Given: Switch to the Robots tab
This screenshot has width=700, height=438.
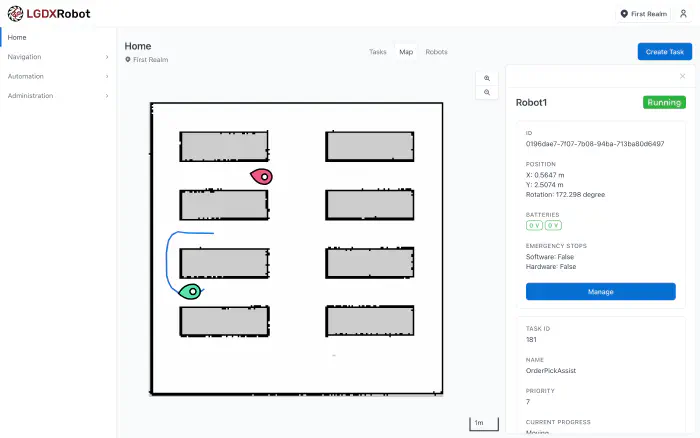Looking at the screenshot, I should pos(436,52).
